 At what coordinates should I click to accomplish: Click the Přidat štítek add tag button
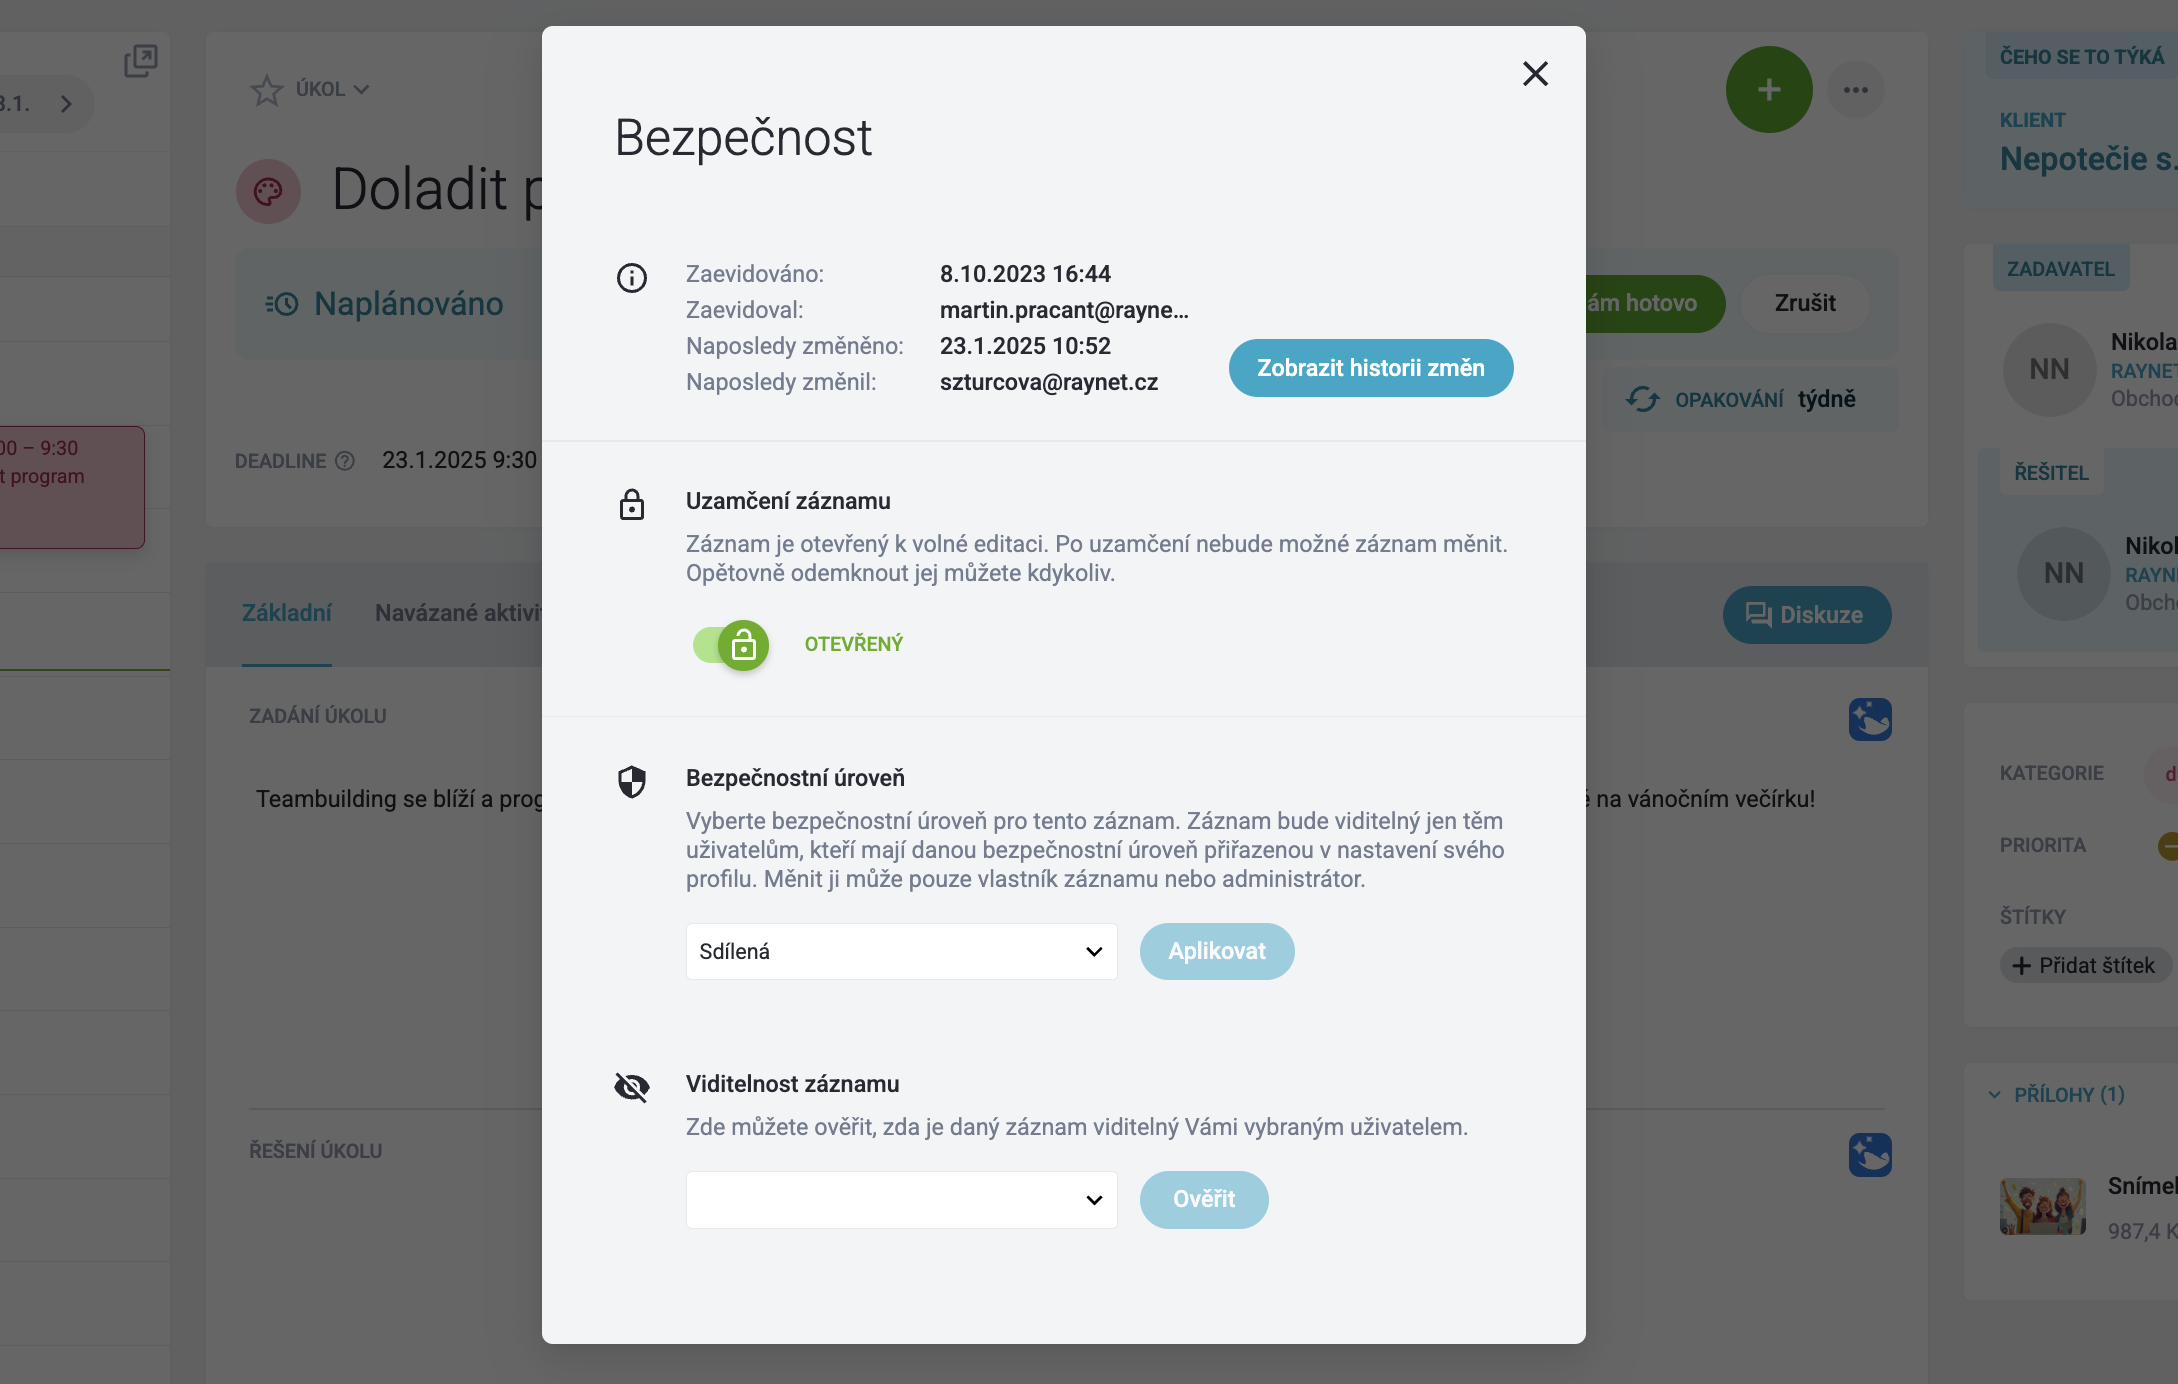coord(2084,965)
